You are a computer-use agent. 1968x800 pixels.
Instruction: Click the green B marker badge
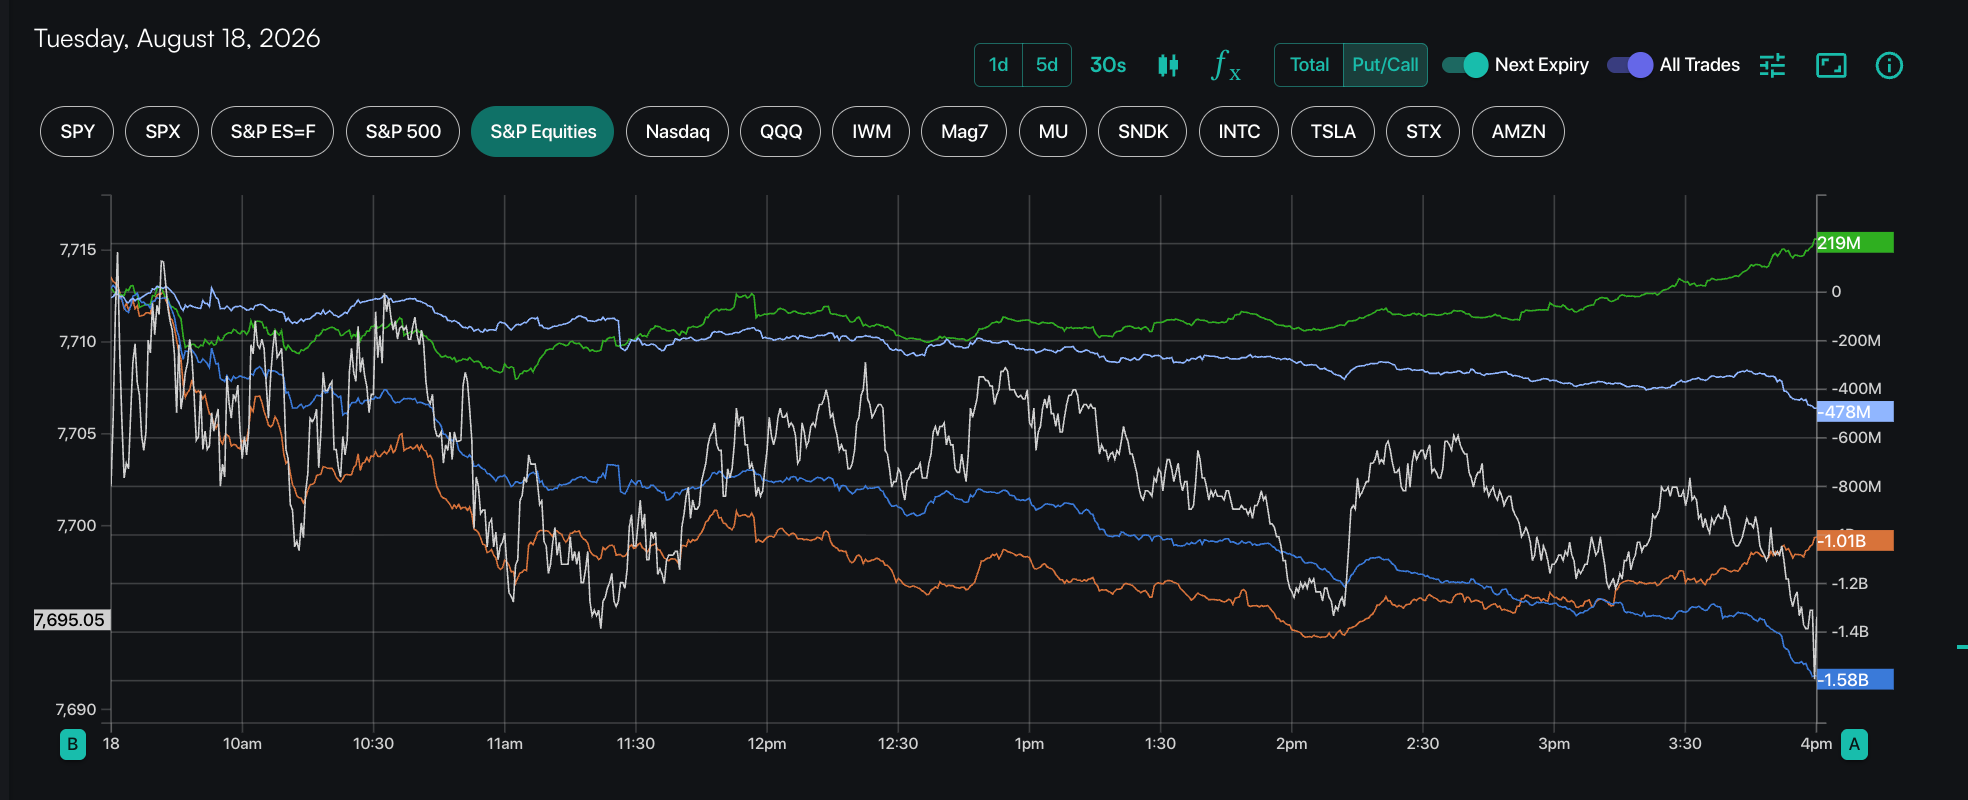click(72, 744)
